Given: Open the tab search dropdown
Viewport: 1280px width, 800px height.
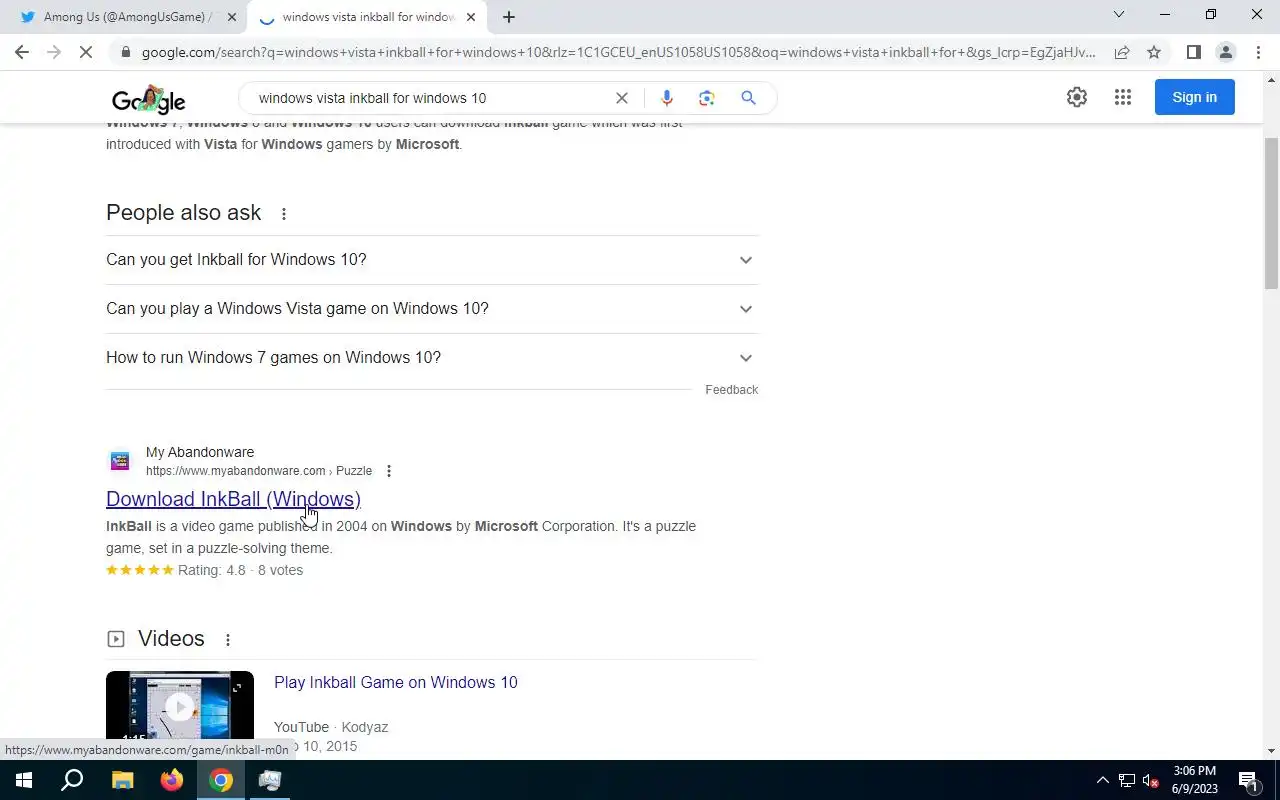Looking at the screenshot, I should click(1119, 15).
